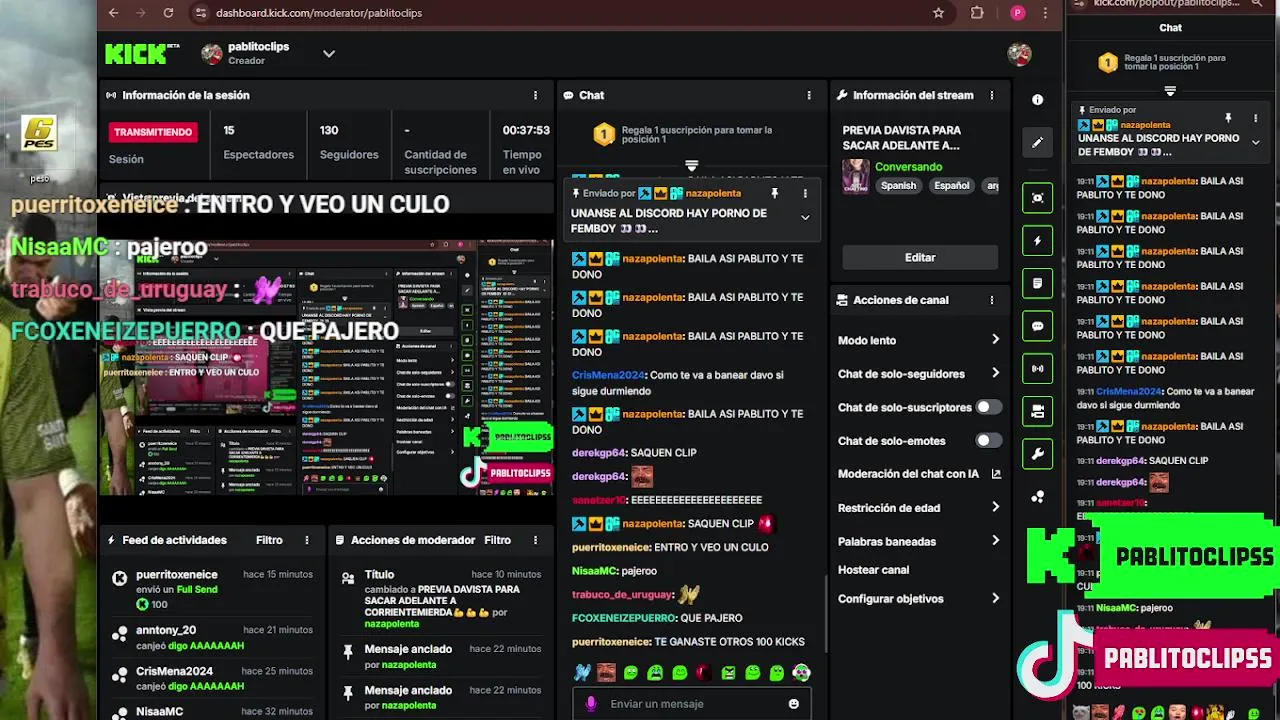Open the emoji picker in message box
Viewport: 1280px width, 720px height.
(794, 704)
